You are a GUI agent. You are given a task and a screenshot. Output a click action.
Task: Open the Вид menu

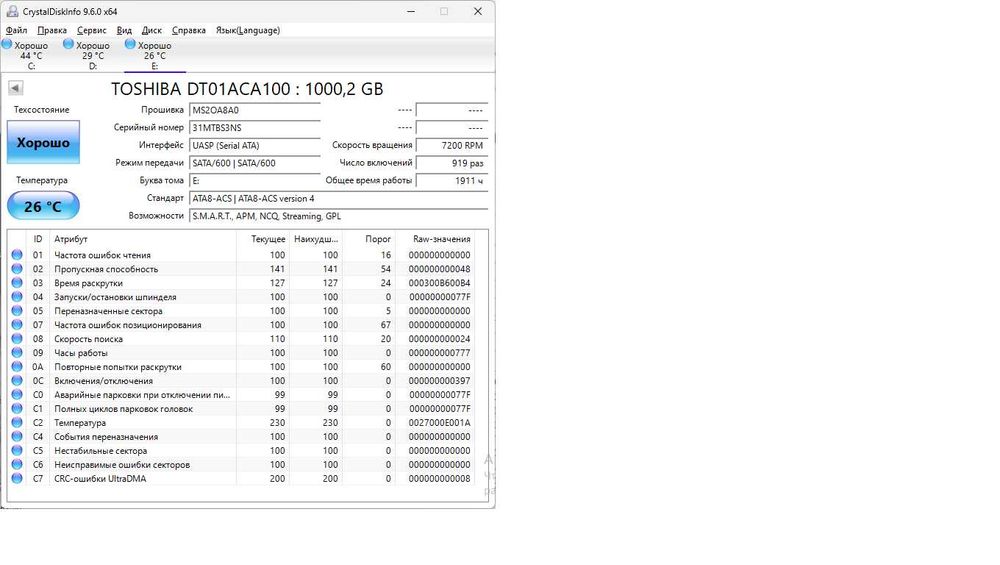coord(124,30)
